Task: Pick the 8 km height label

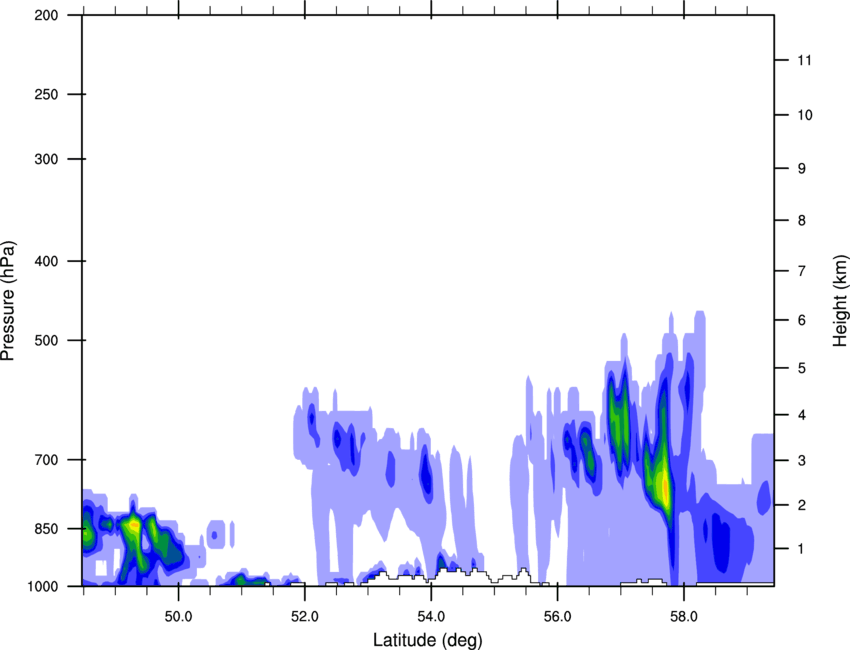Action: tap(802, 220)
